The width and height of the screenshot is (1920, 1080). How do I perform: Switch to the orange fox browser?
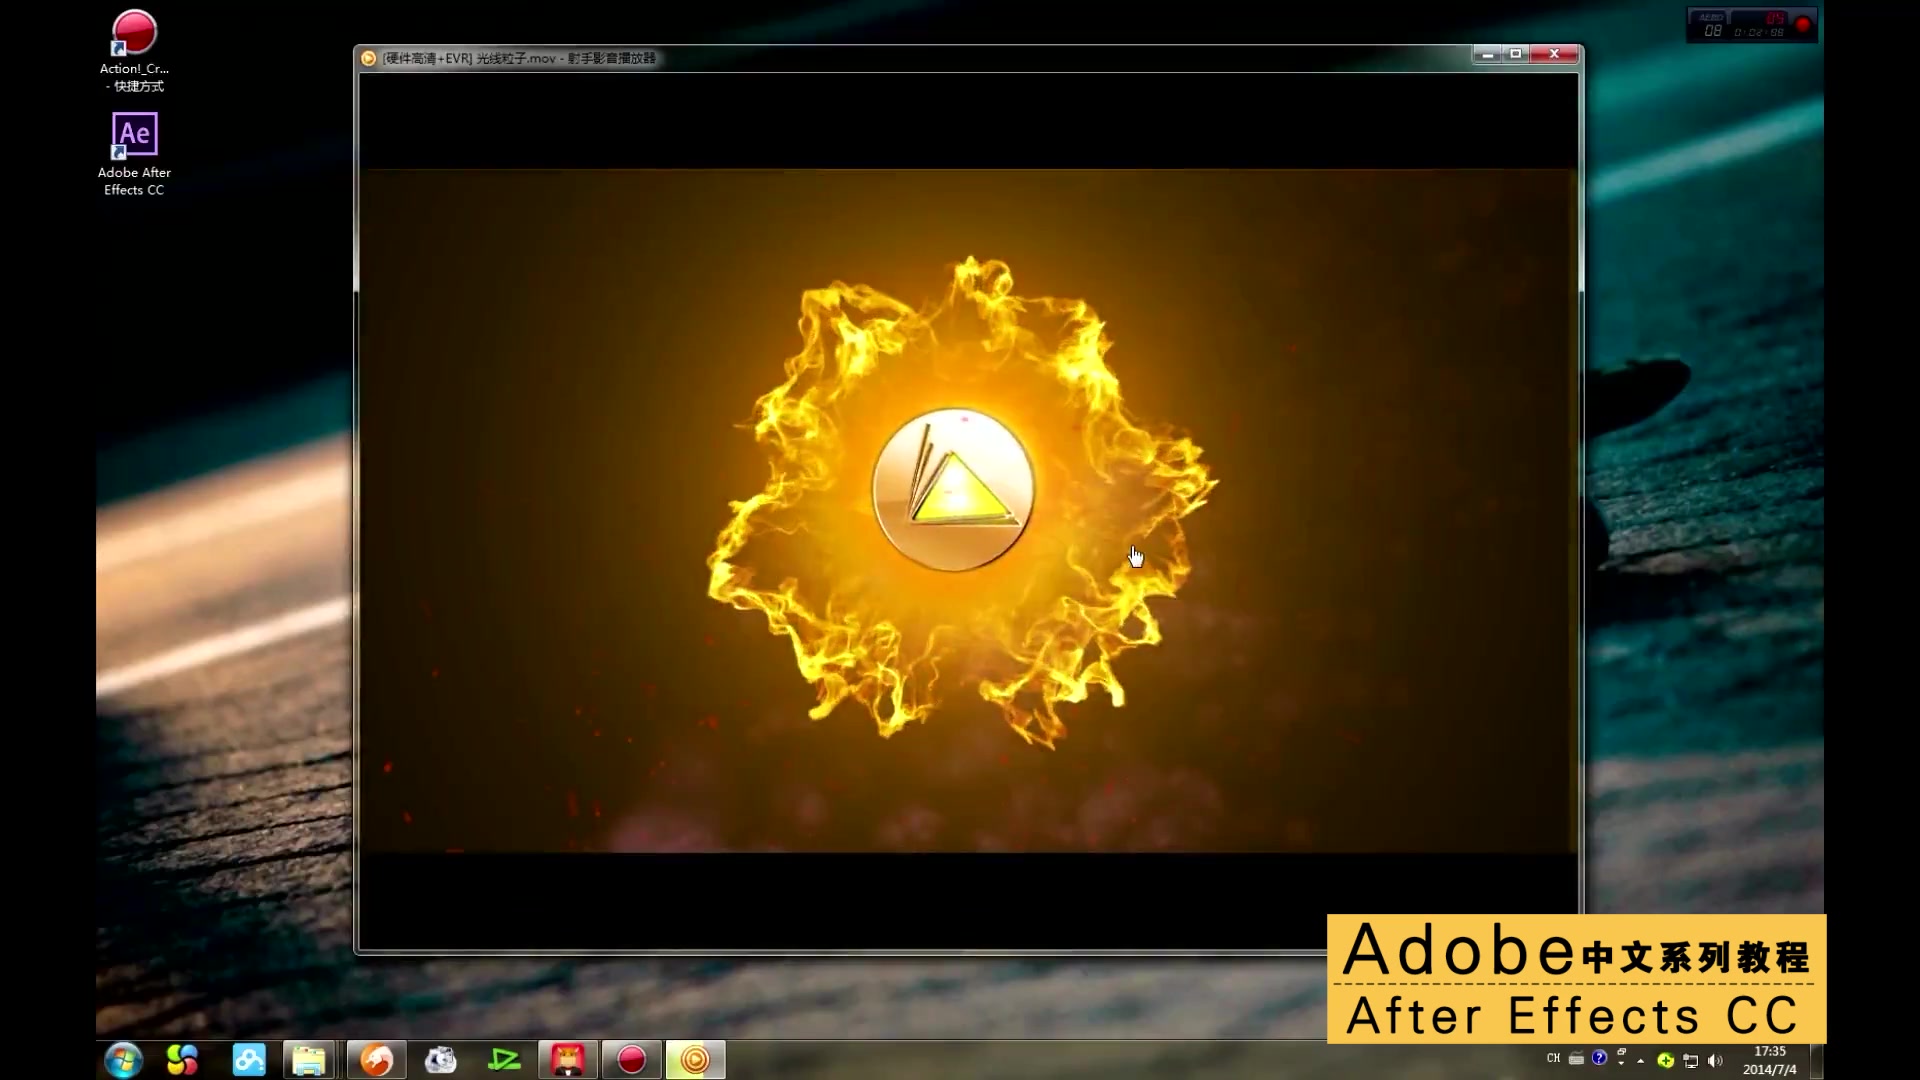[376, 1060]
